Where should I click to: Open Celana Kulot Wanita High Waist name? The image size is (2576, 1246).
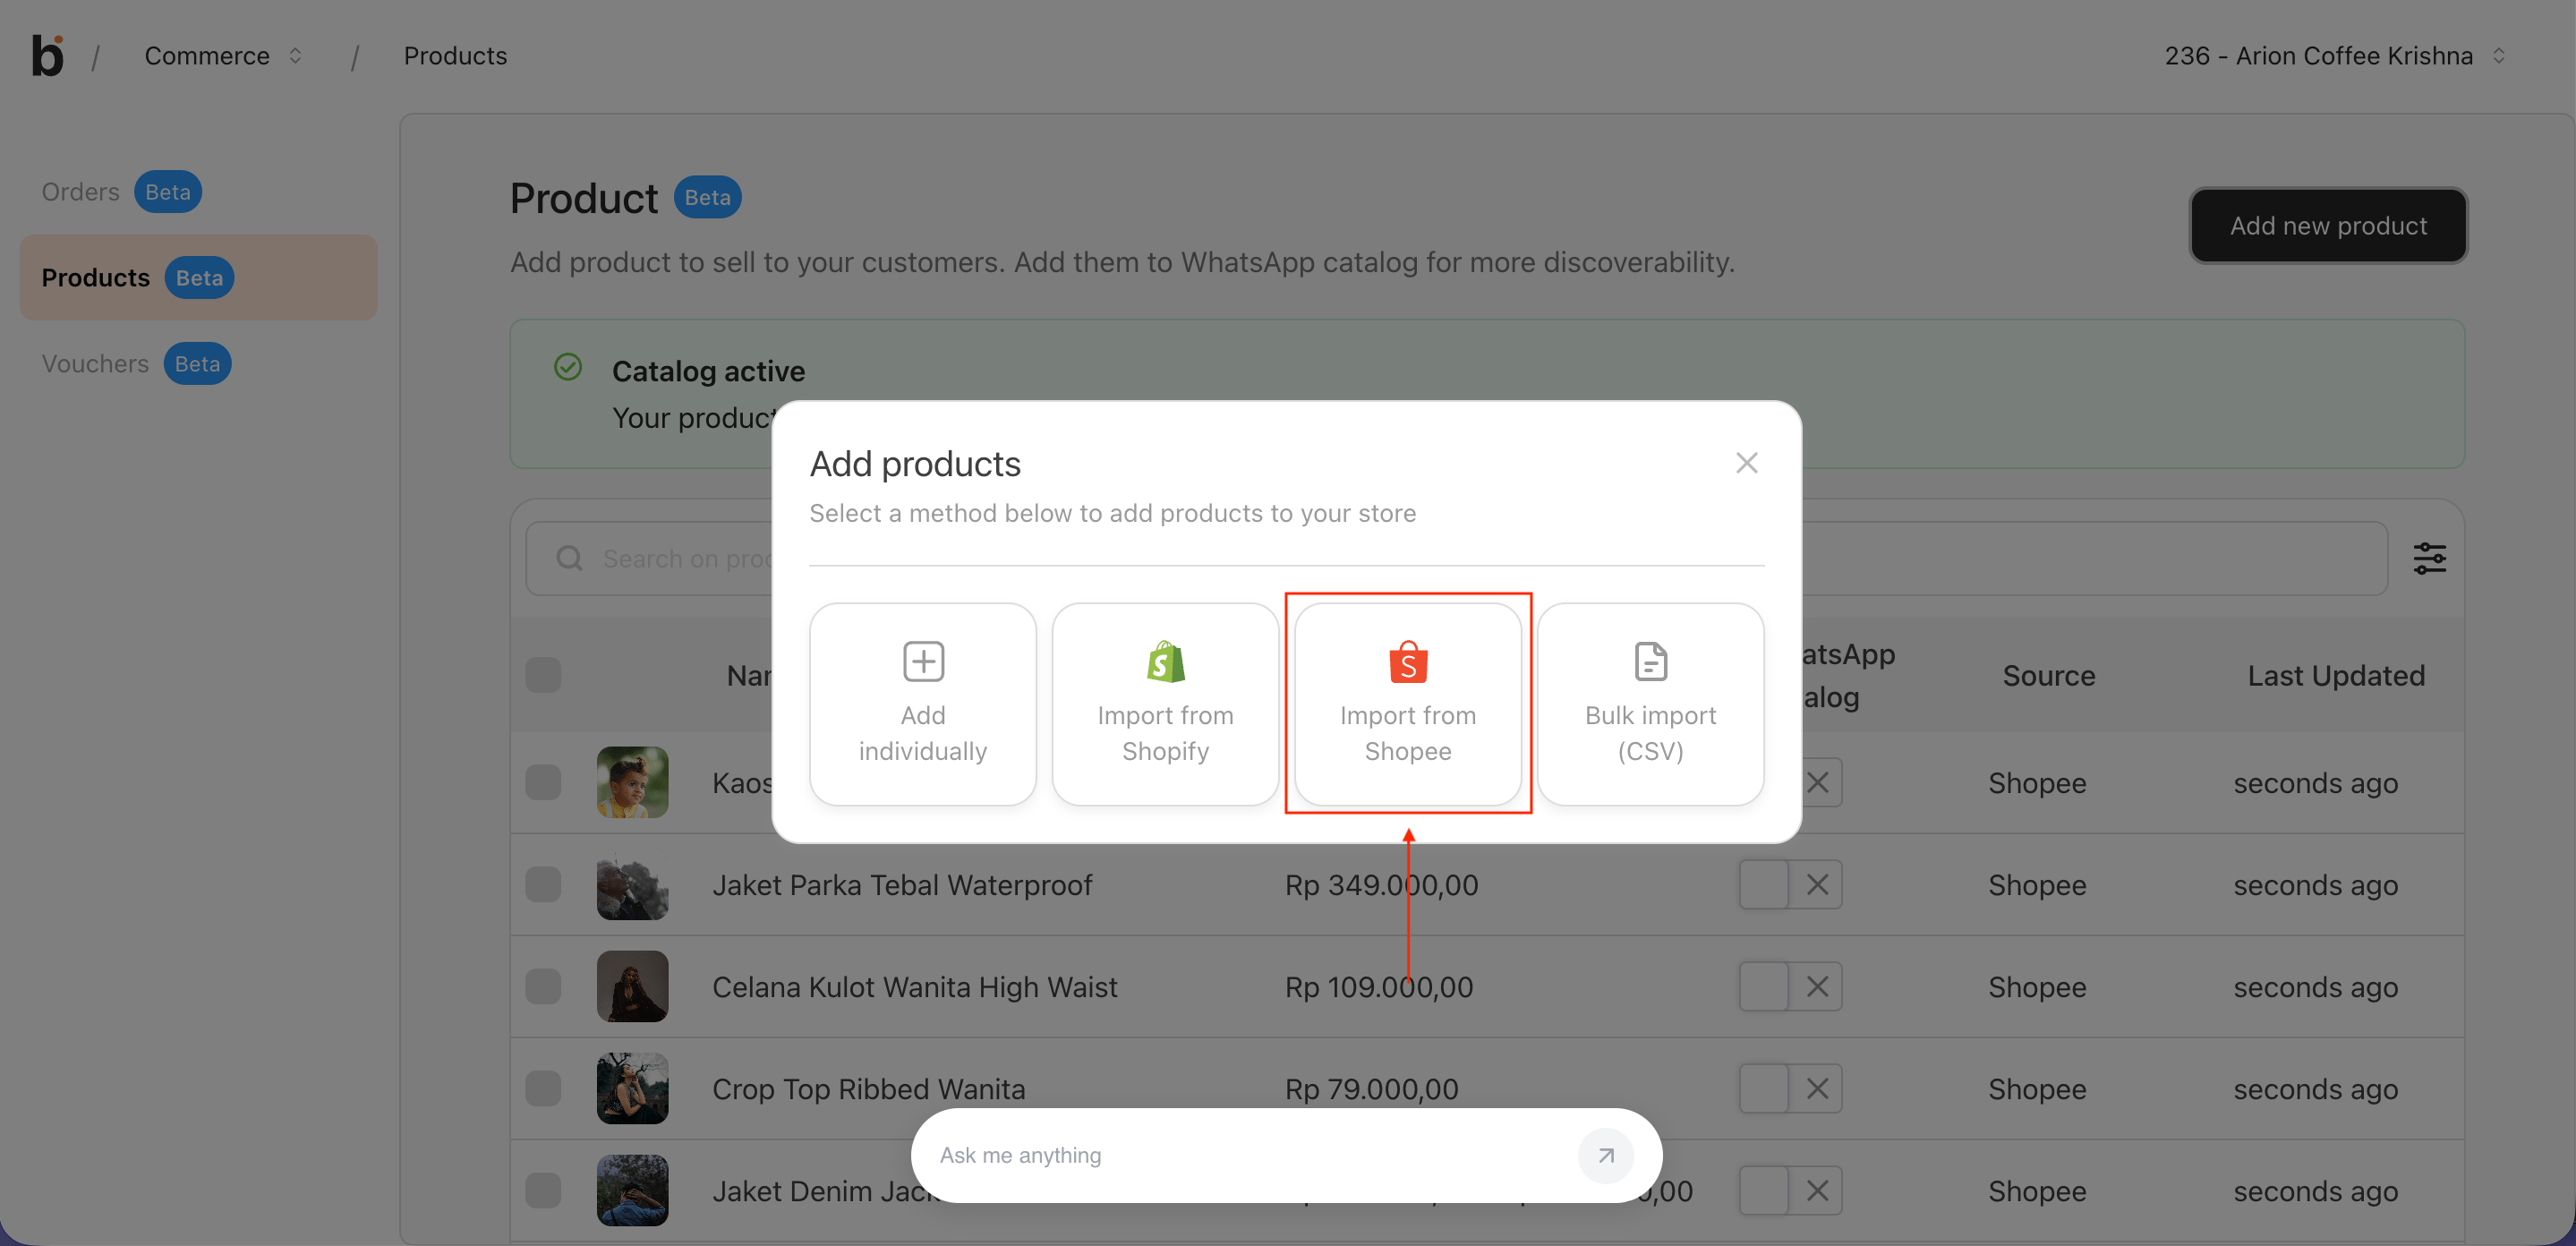[x=914, y=986]
